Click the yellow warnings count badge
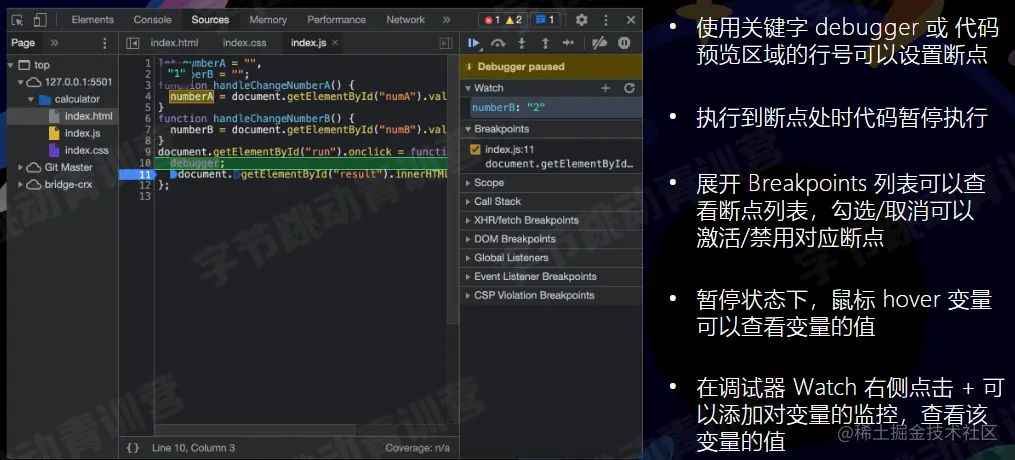Viewport: 1015px width, 460px height. [x=514, y=20]
